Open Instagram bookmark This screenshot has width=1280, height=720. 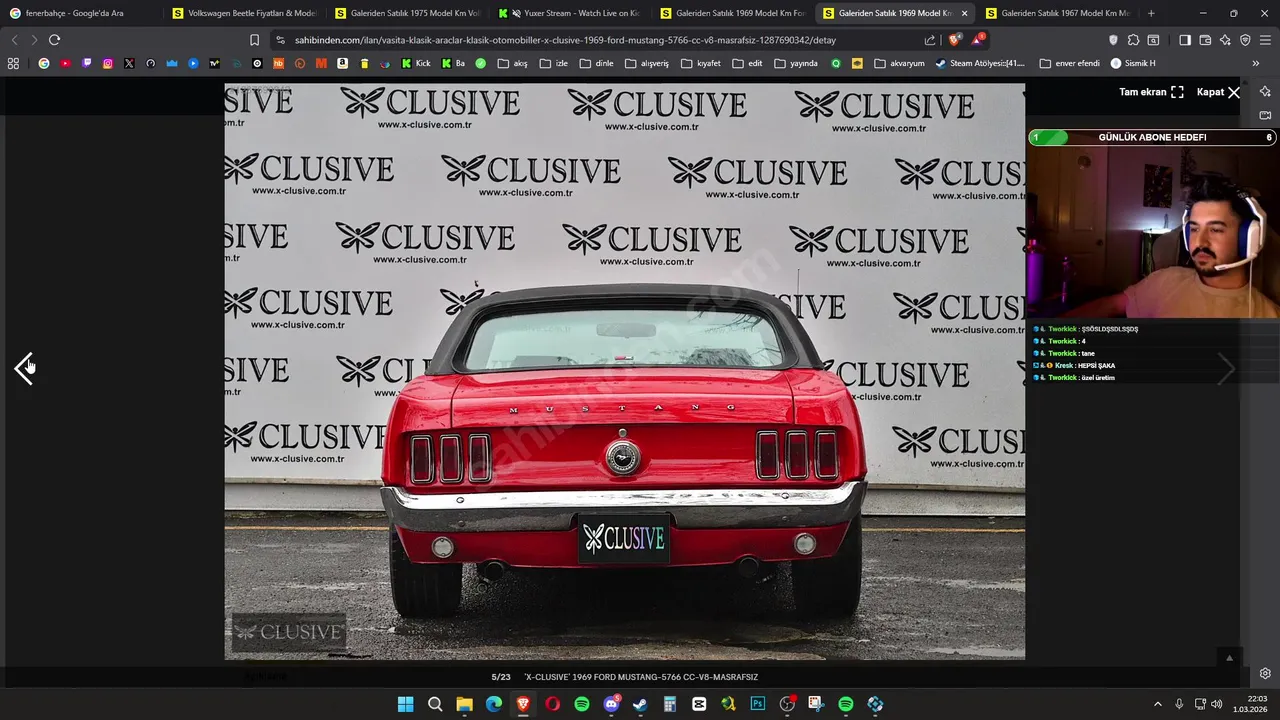[108, 63]
